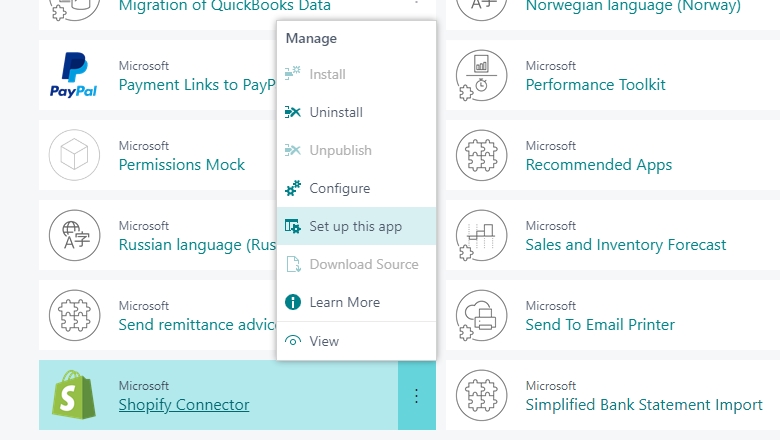The image size is (780, 440).
Task: Open Send To Email Printer link
Action: (x=600, y=325)
